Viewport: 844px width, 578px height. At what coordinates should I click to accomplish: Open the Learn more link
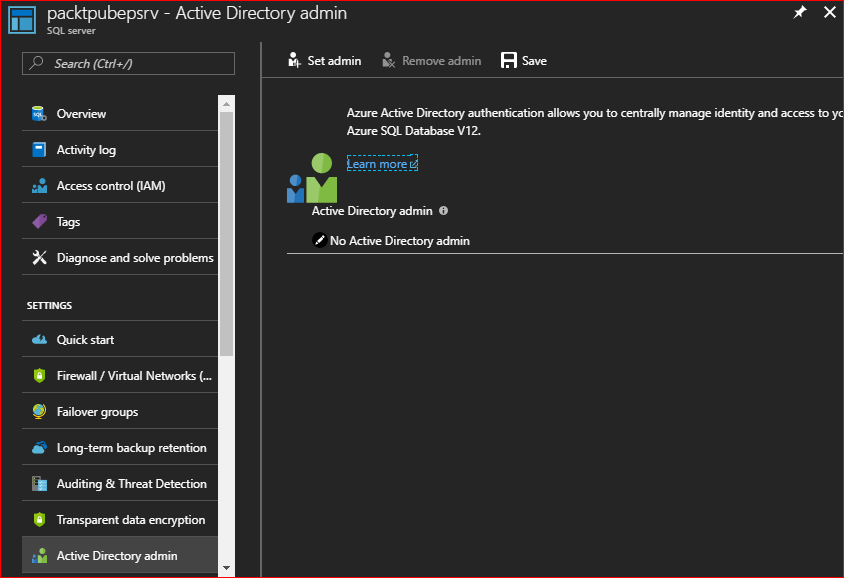382,164
